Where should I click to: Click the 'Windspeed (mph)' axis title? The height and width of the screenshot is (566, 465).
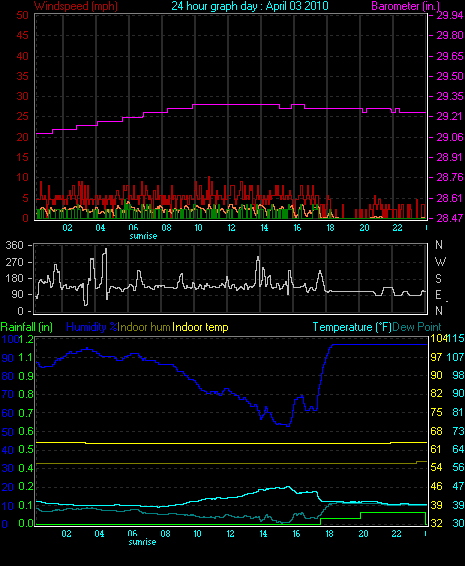coord(76,6)
